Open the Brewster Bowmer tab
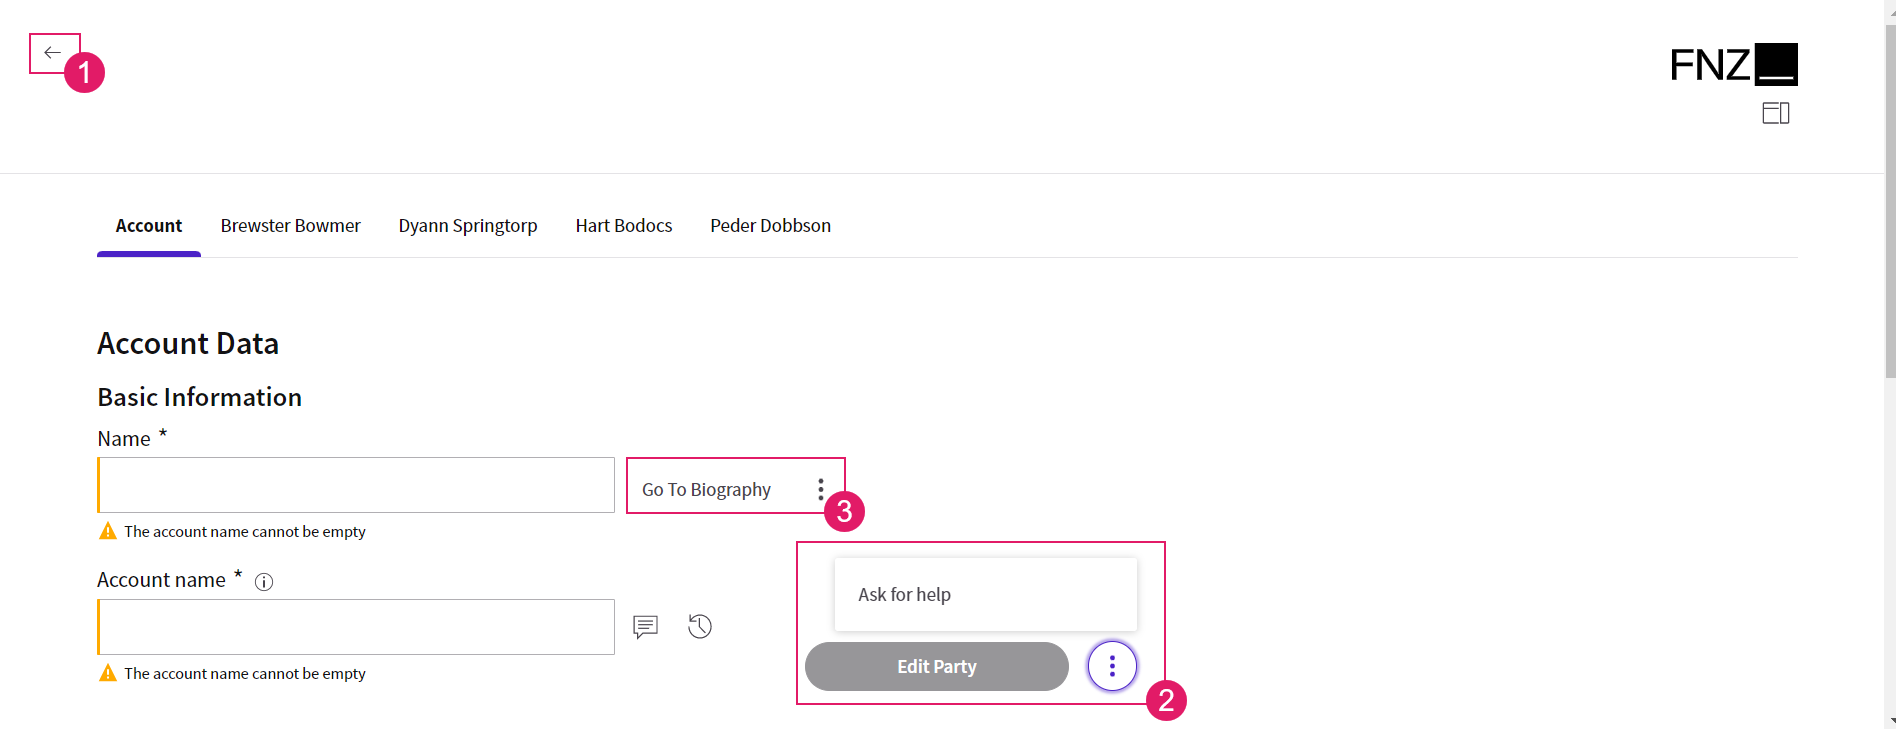 pos(291,226)
